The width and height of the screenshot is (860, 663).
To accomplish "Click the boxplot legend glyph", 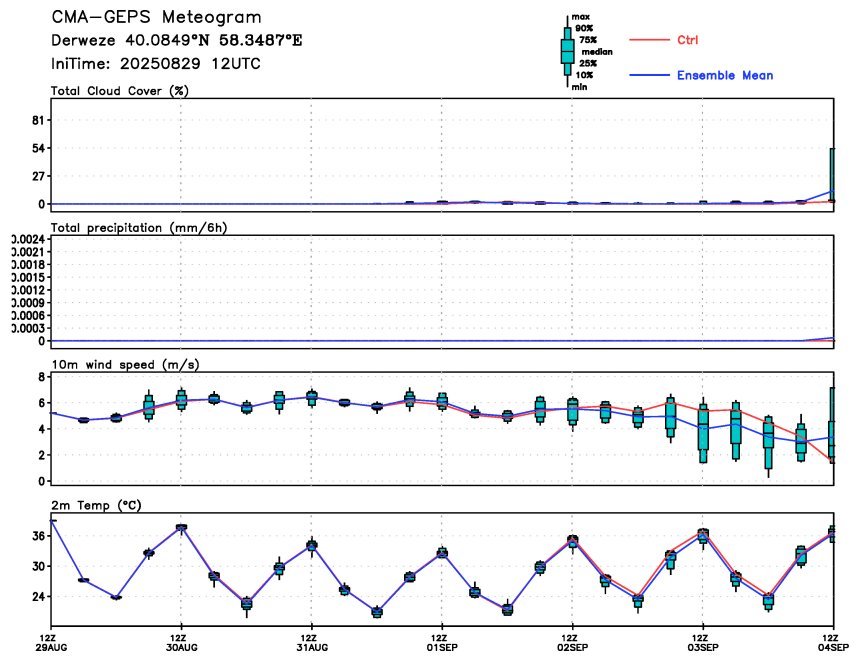I will tap(567, 52).
